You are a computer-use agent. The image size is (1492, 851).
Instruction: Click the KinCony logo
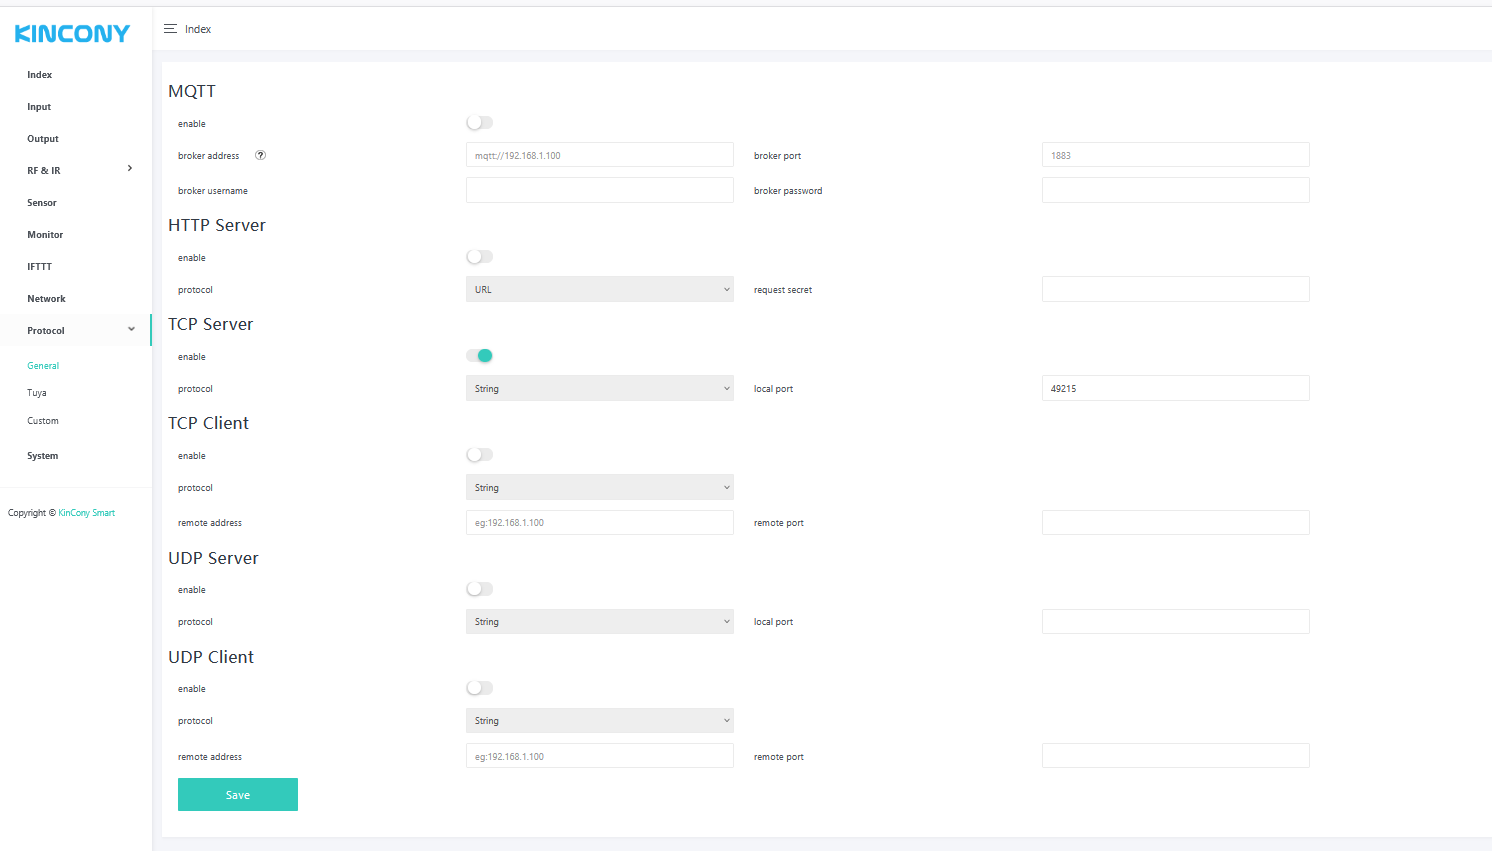click(x=72, y=34)
